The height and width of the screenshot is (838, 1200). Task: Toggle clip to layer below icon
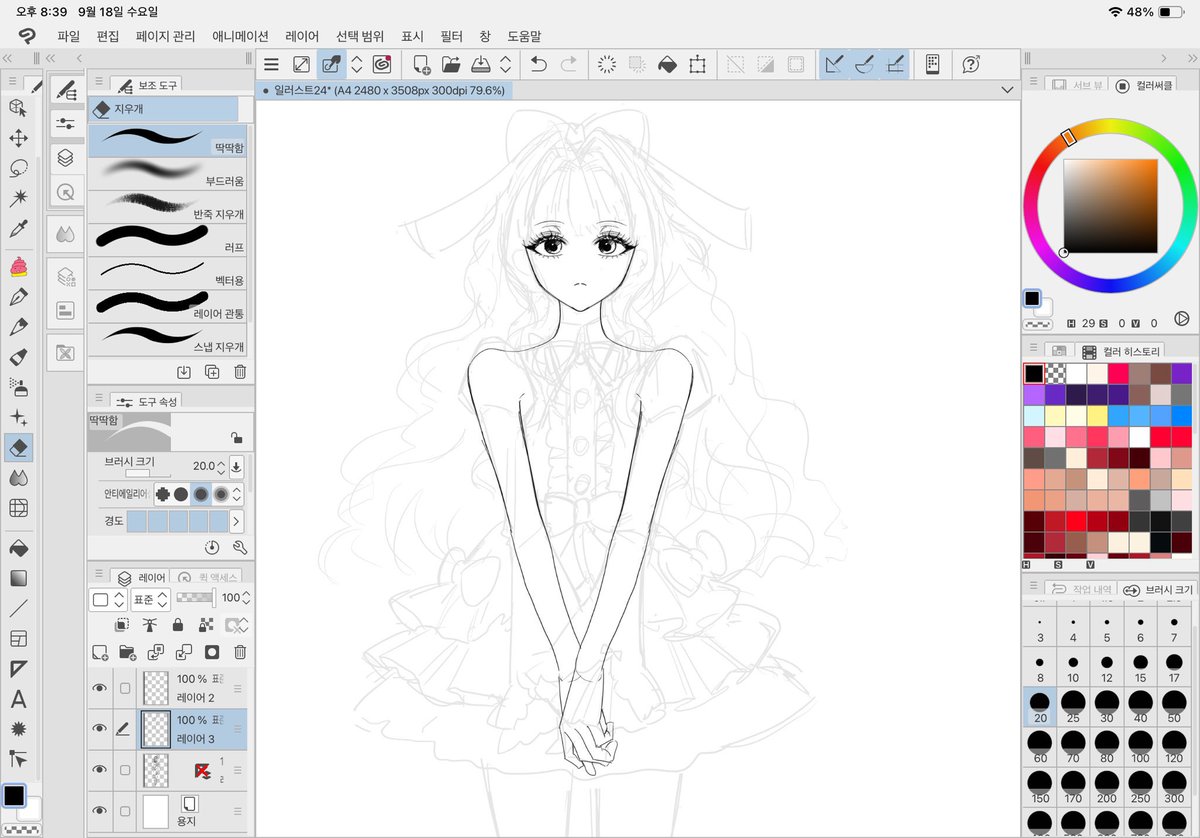tap(121, 625)
